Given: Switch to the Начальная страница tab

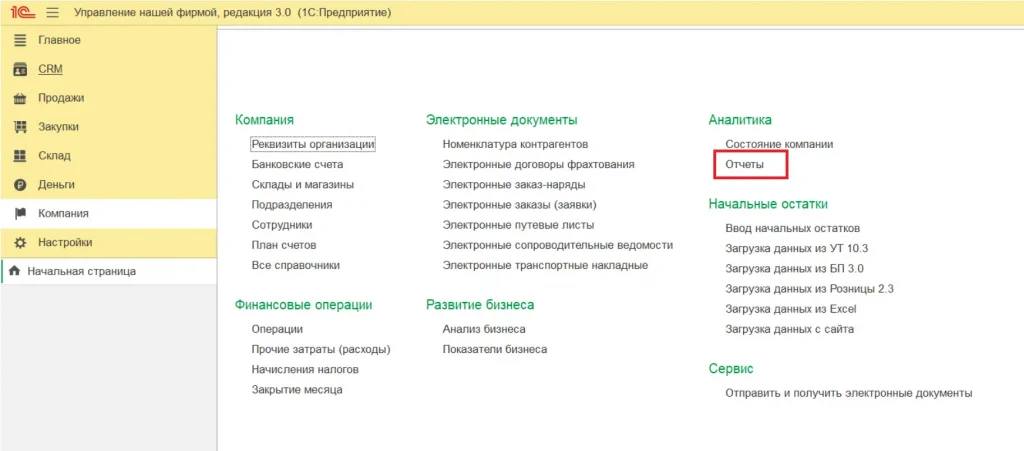Looking at the screenshot, I should [x=81, y=271].
